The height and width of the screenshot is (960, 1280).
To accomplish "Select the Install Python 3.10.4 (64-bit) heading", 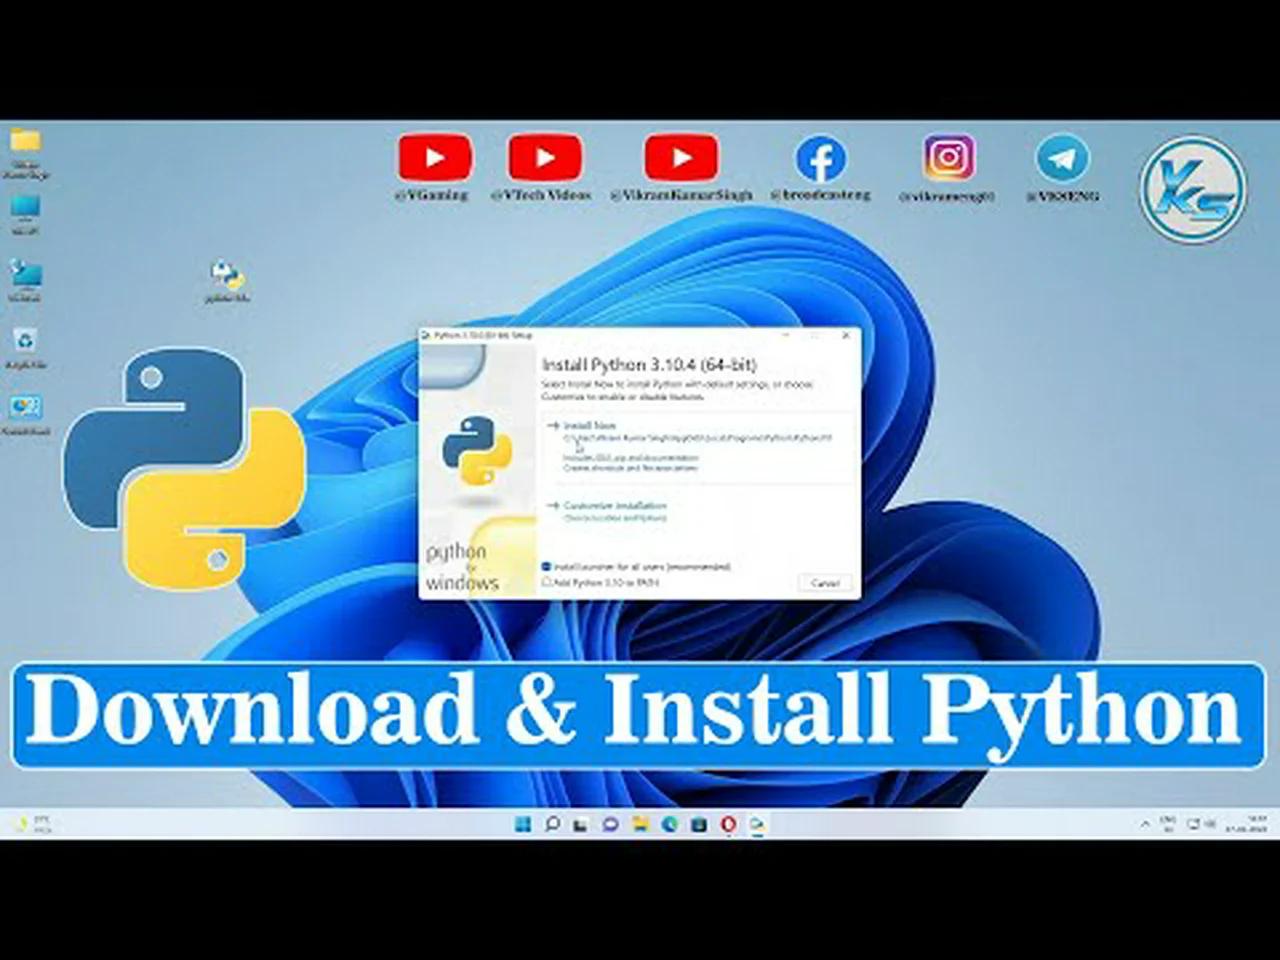I will point(649,364).
